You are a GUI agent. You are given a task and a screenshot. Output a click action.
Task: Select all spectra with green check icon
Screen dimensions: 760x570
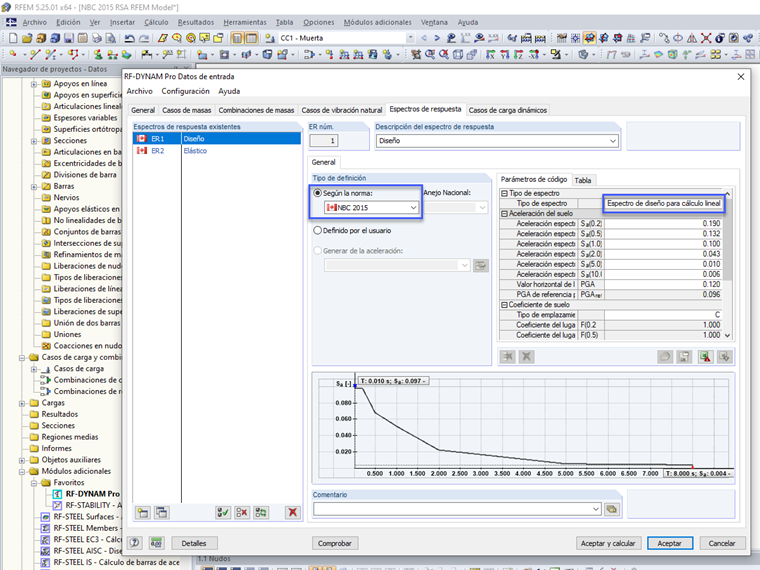(x=223, y=512)
